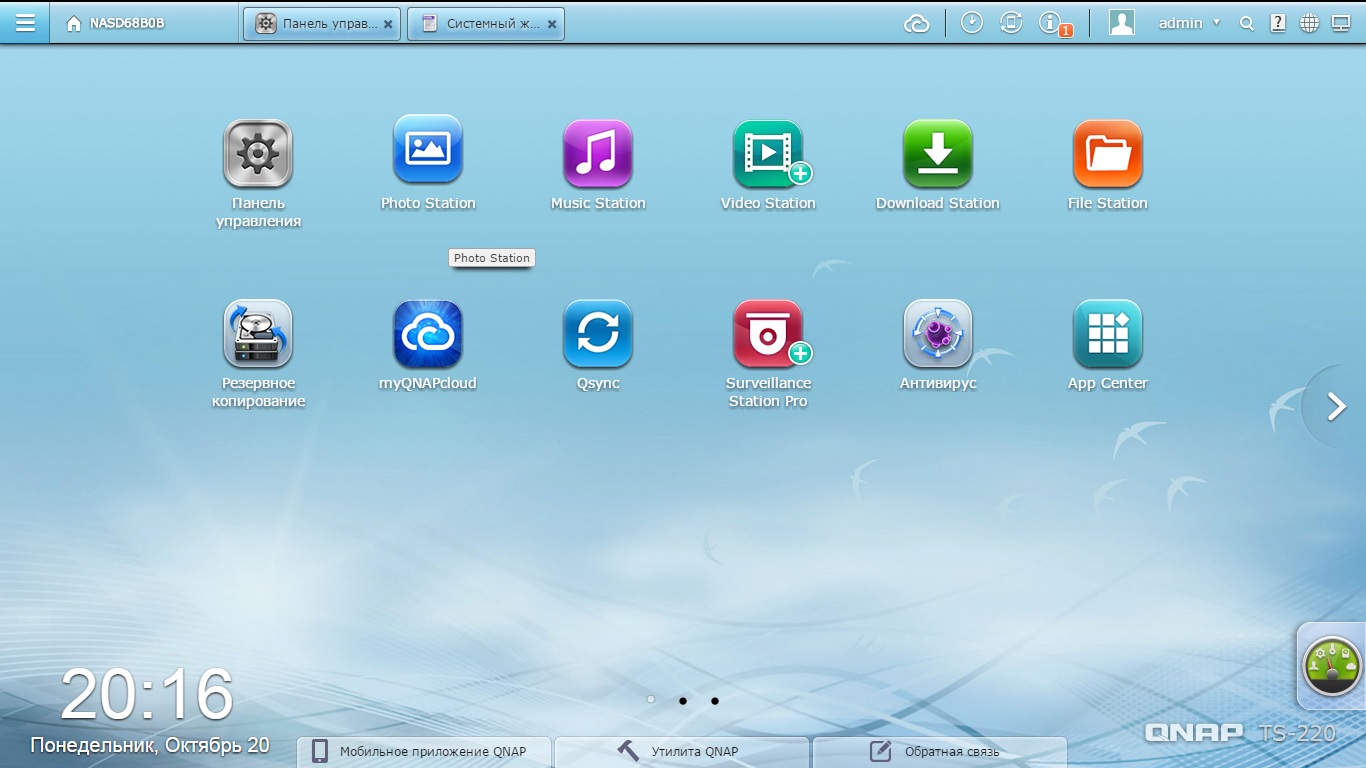Open Утилита QNAP button
The image size is (1366, 768).
(682, 752)
